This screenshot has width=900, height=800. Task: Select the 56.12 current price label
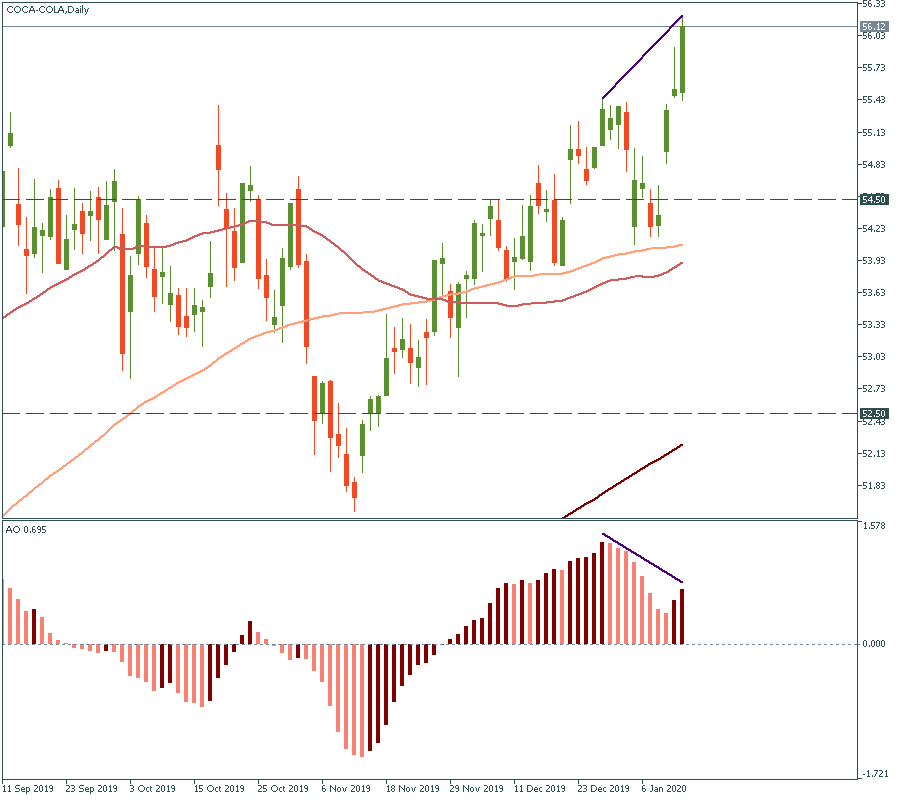coord(872,26)
